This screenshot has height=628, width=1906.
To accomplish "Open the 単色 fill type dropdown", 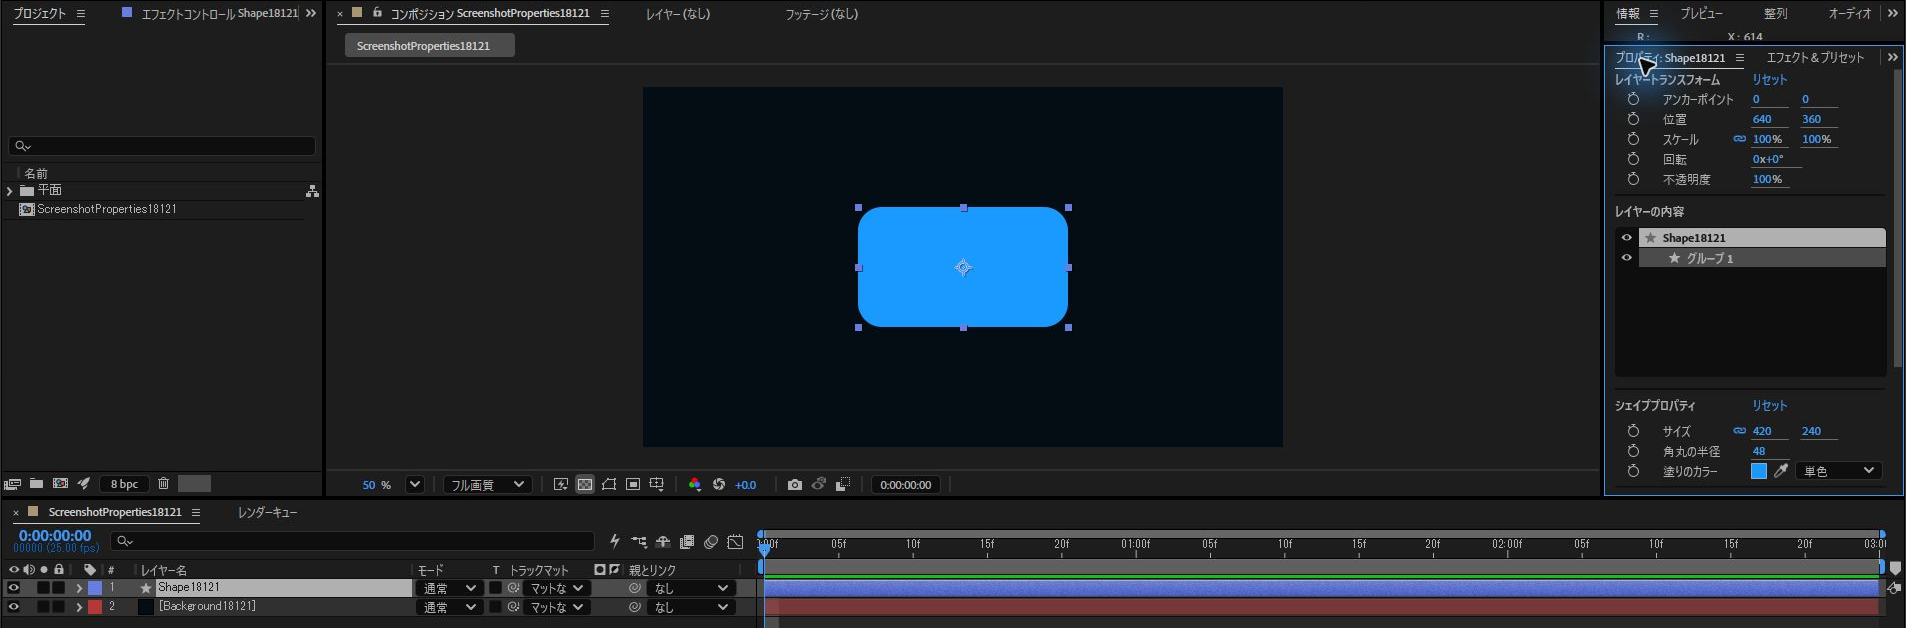I will tap(1839, 471).
